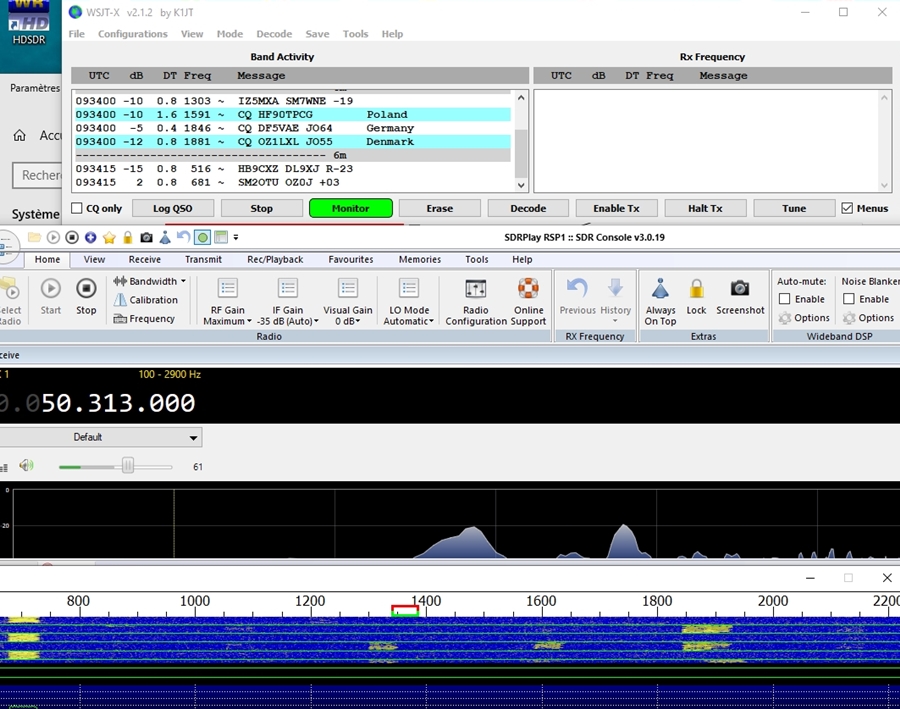900x709 pixels.
Task: Click the gold star favourites icon
Action: coord(109,237)
